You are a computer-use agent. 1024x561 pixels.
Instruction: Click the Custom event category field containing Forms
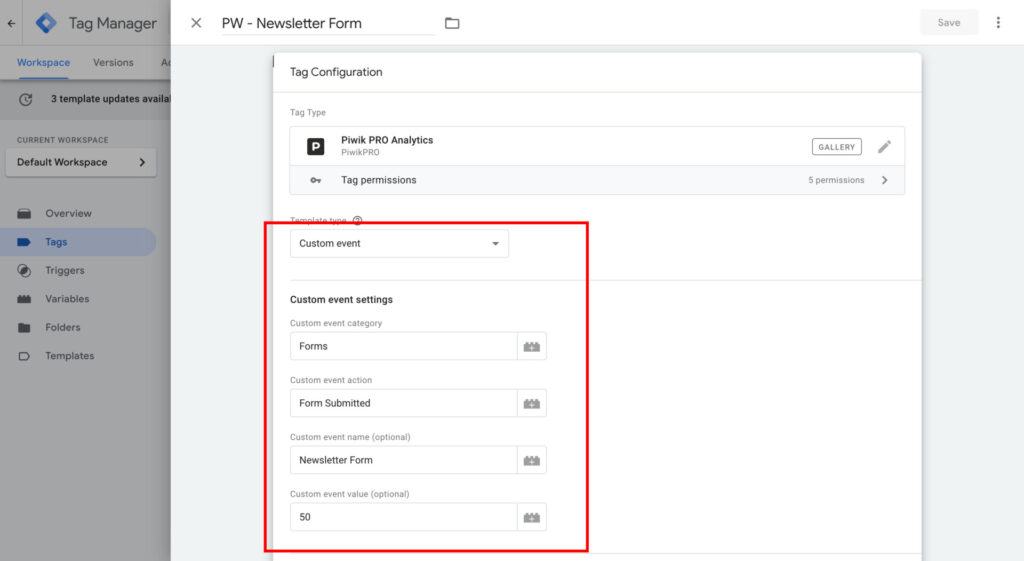403,347
